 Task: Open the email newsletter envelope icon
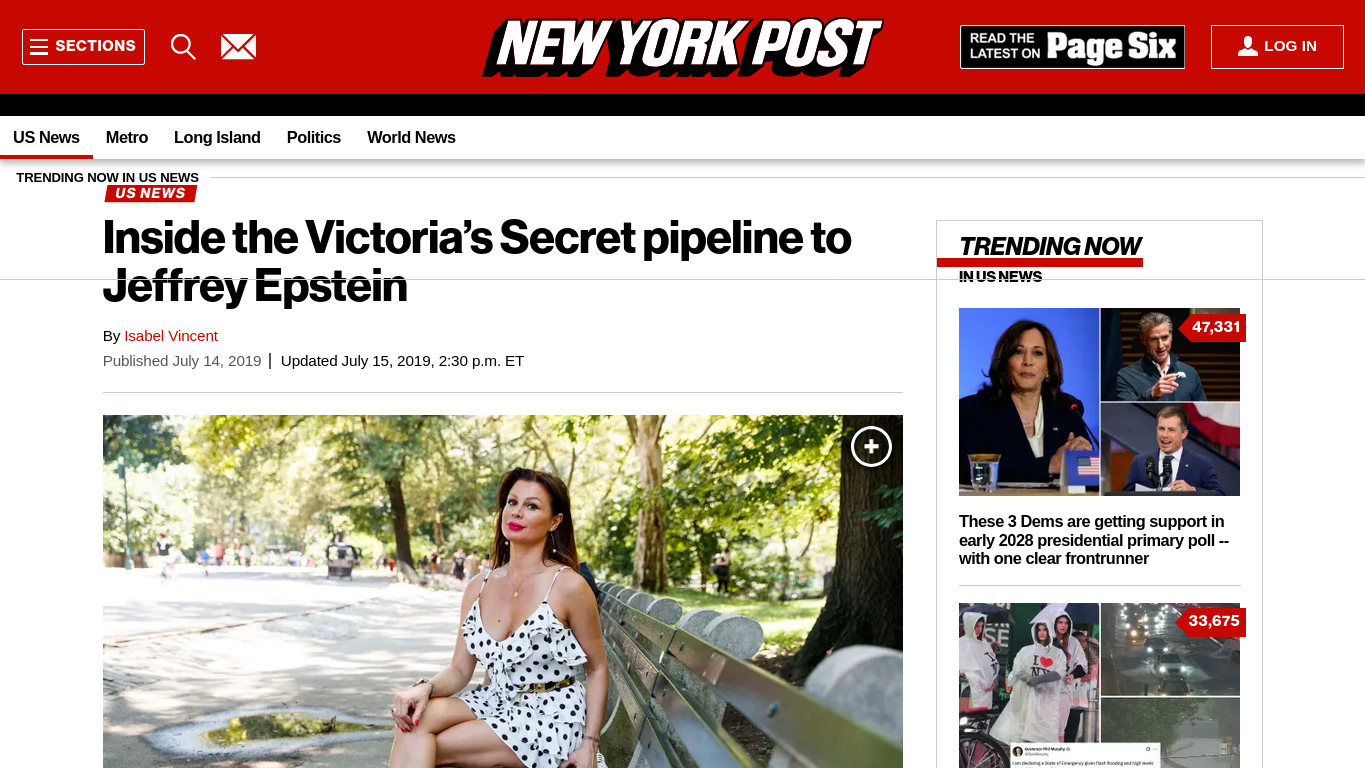[238, 47]
